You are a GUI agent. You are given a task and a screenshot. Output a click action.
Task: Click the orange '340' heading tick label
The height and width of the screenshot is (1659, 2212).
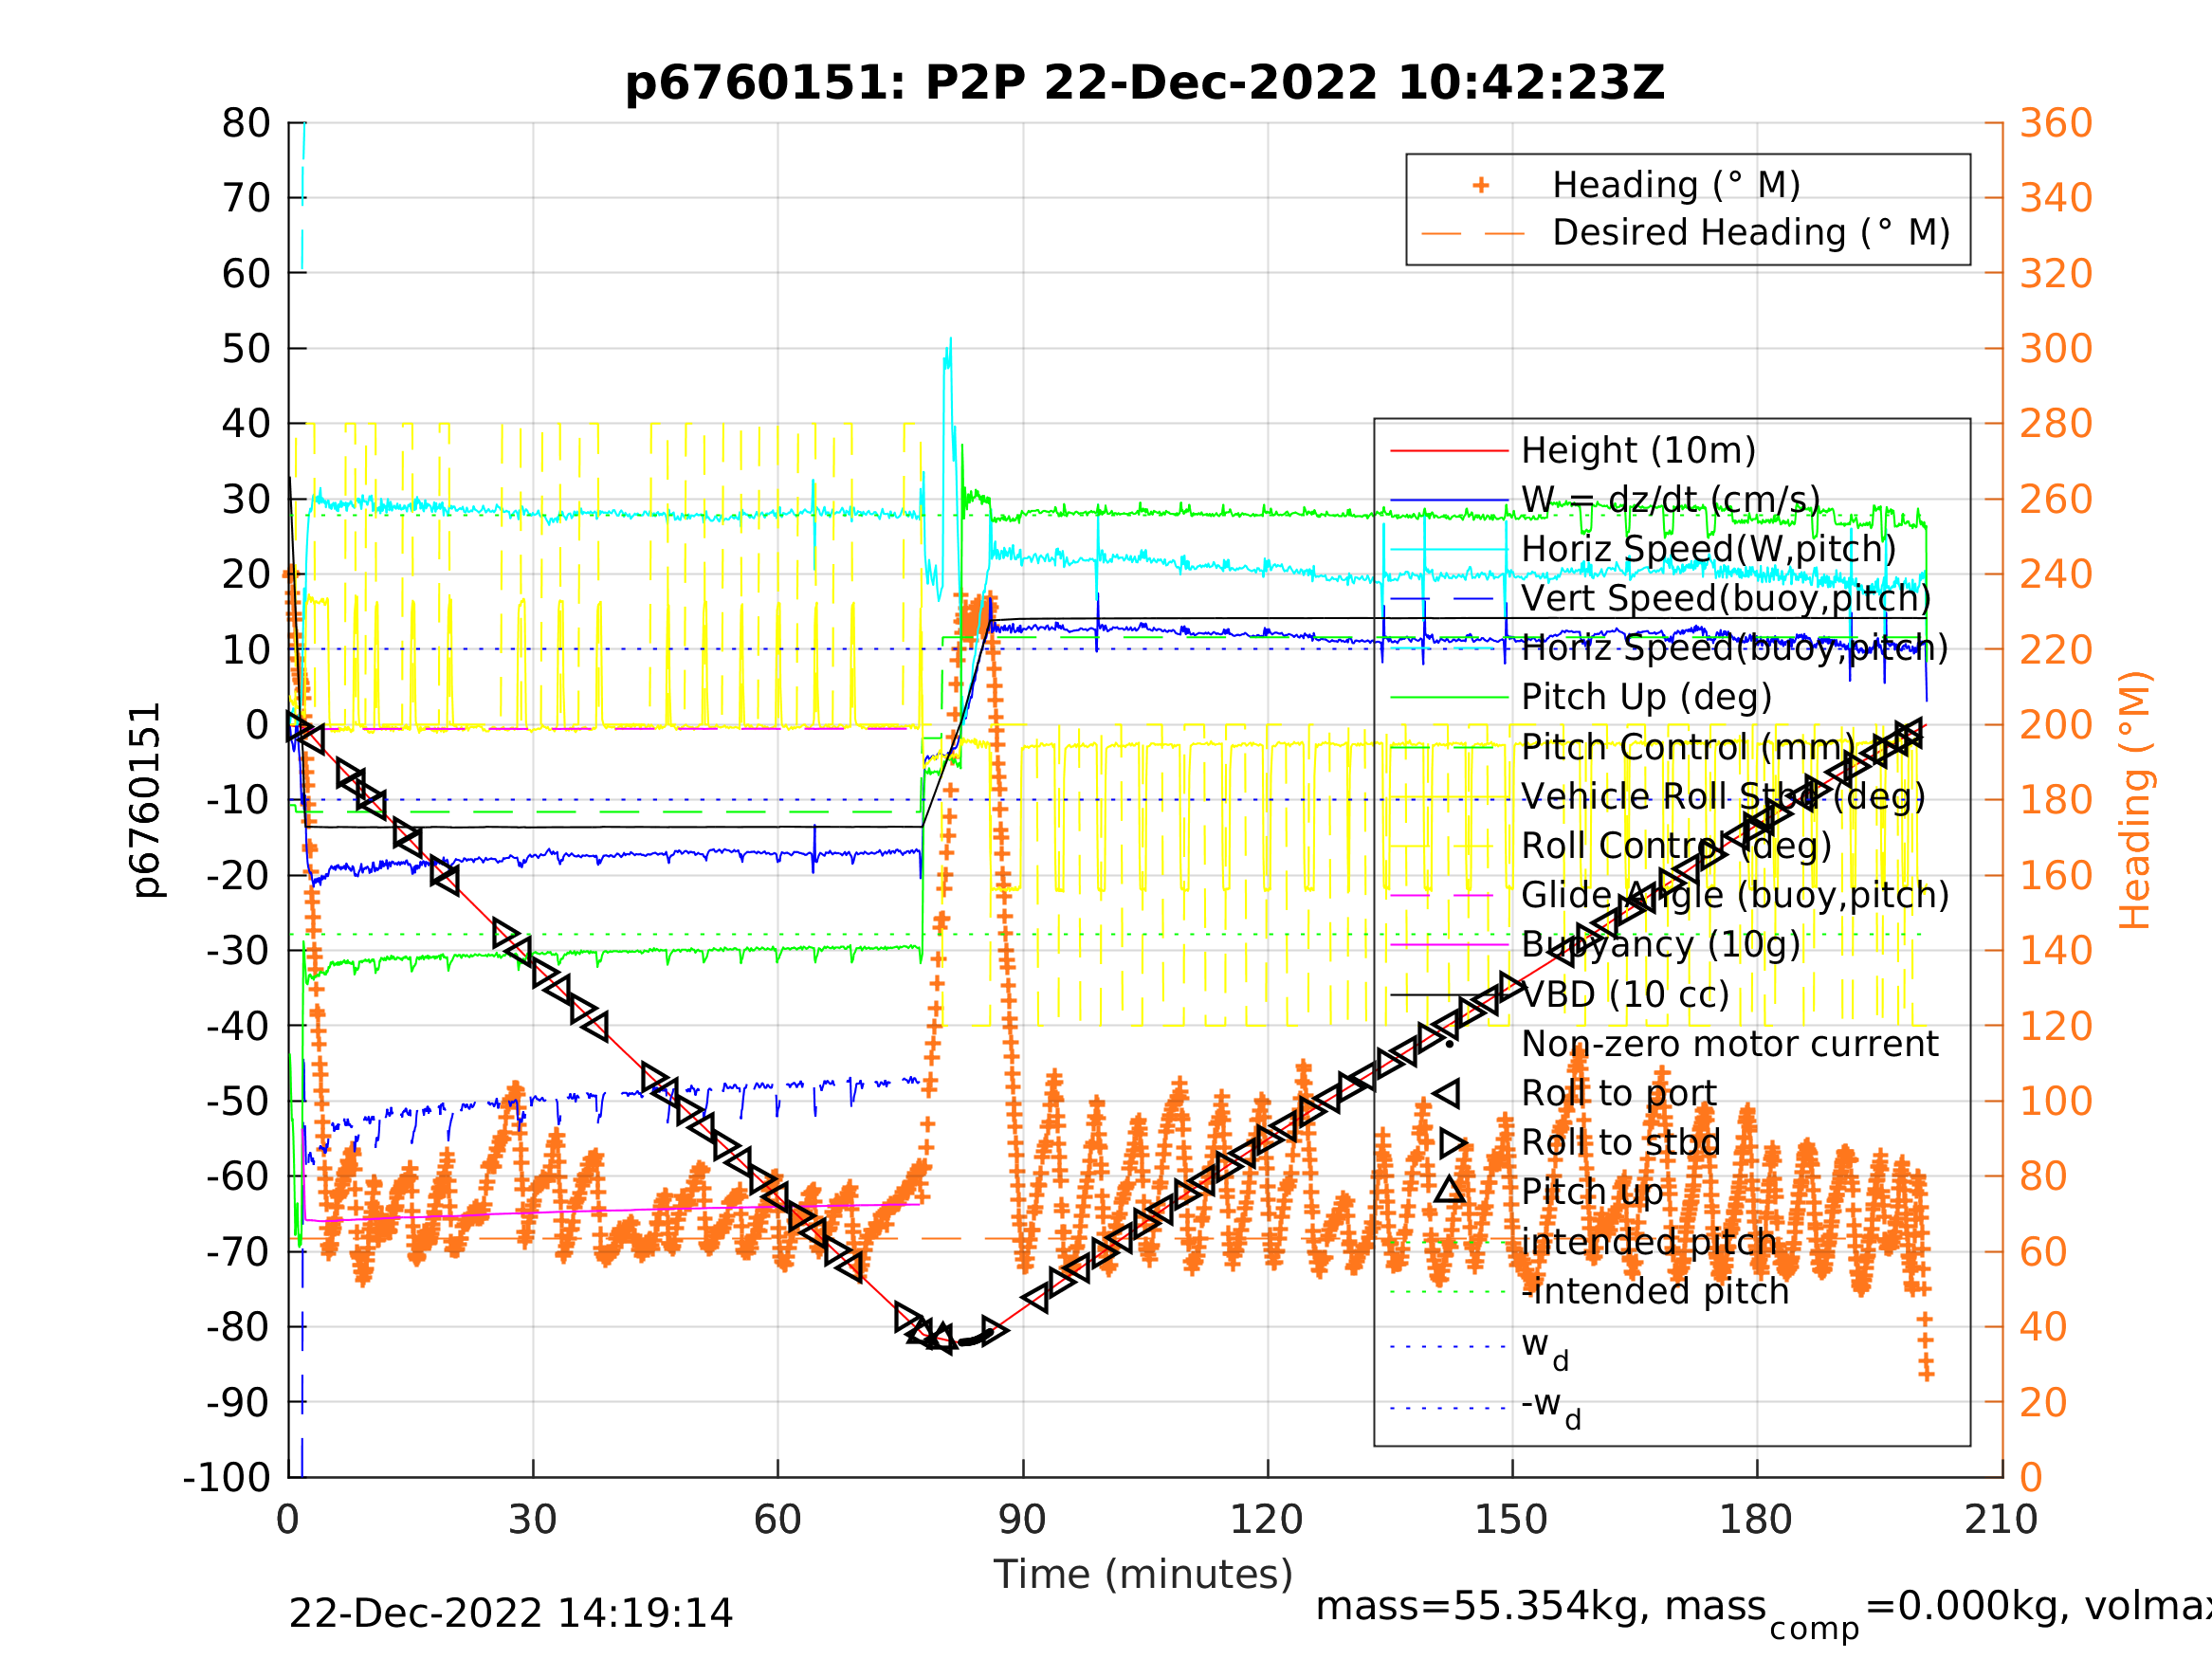(x=2056, y=198)
